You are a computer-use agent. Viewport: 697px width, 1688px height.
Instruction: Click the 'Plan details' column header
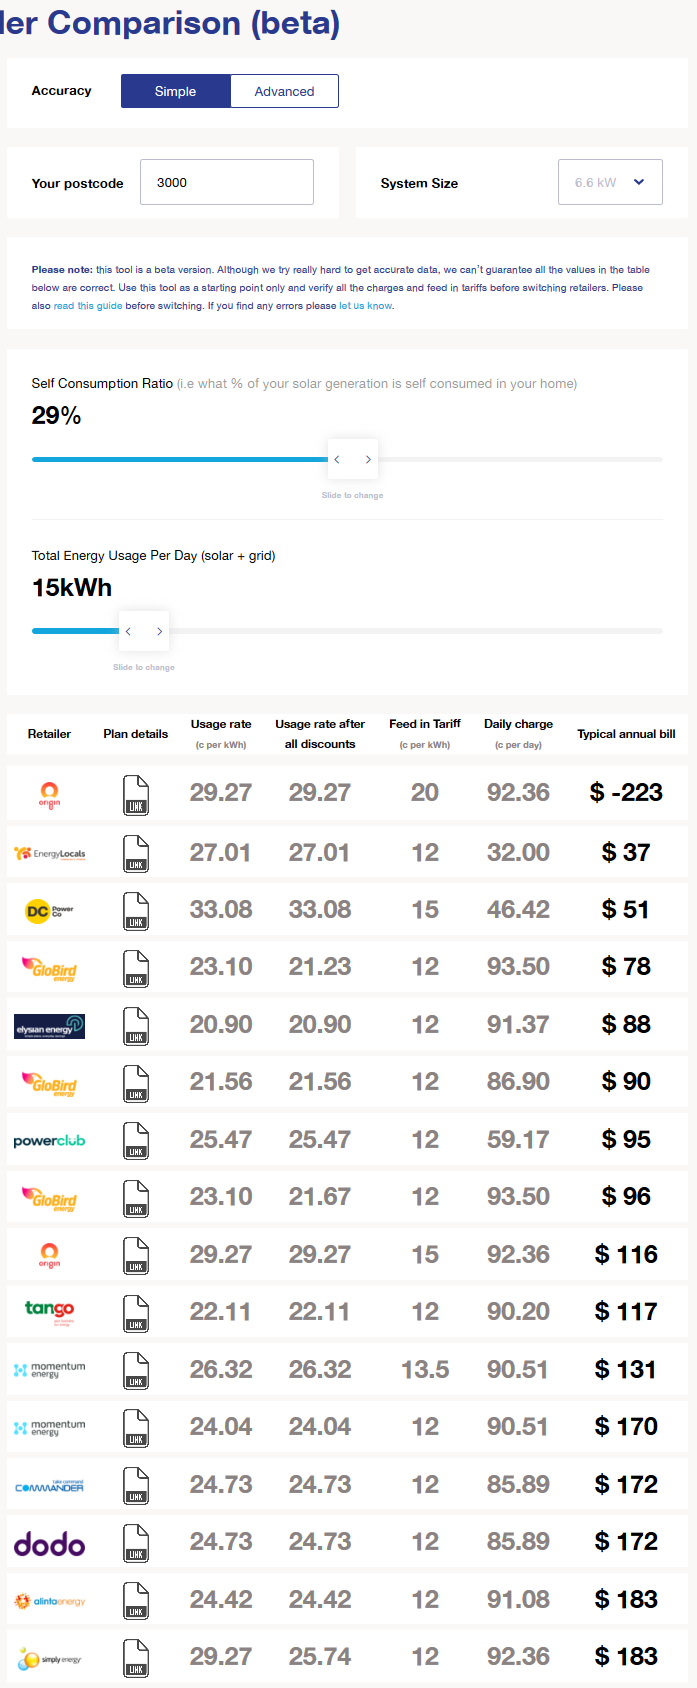click(x=136, y=734)
